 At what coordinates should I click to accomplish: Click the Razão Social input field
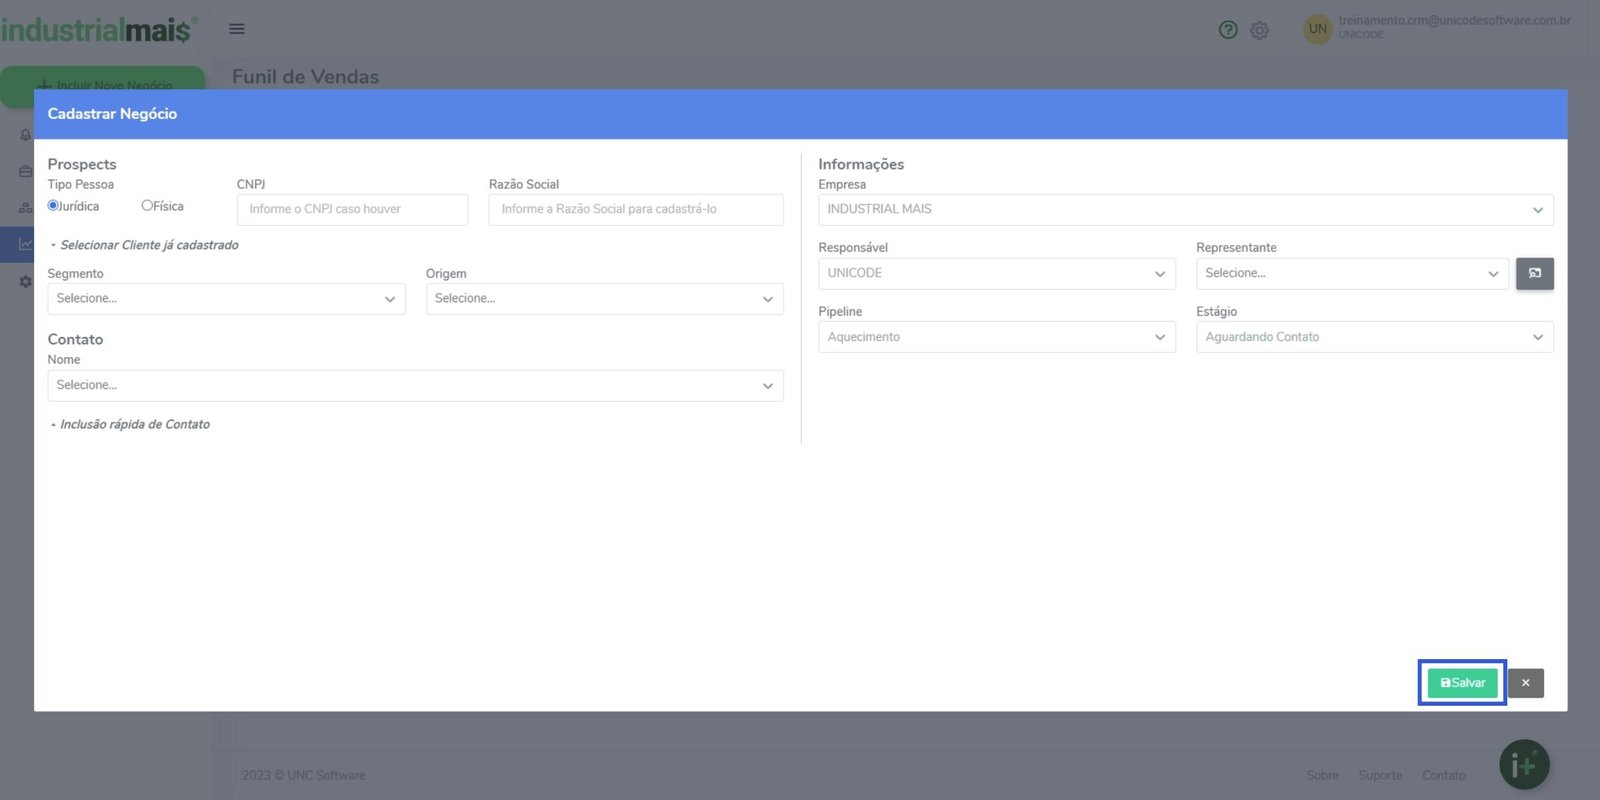point(635,210)
